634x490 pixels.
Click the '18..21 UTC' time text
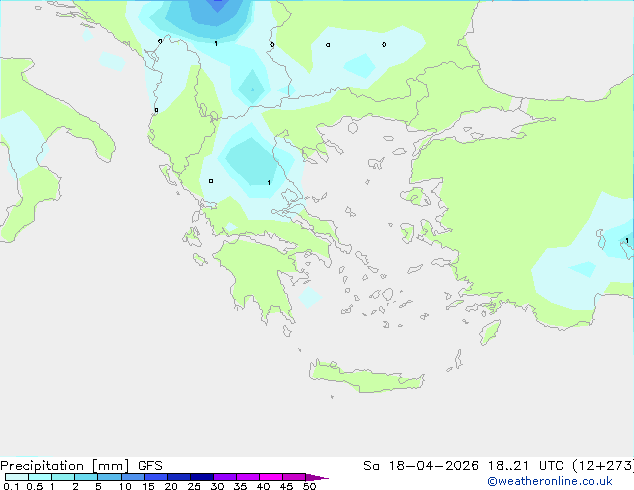click(526, 466)
